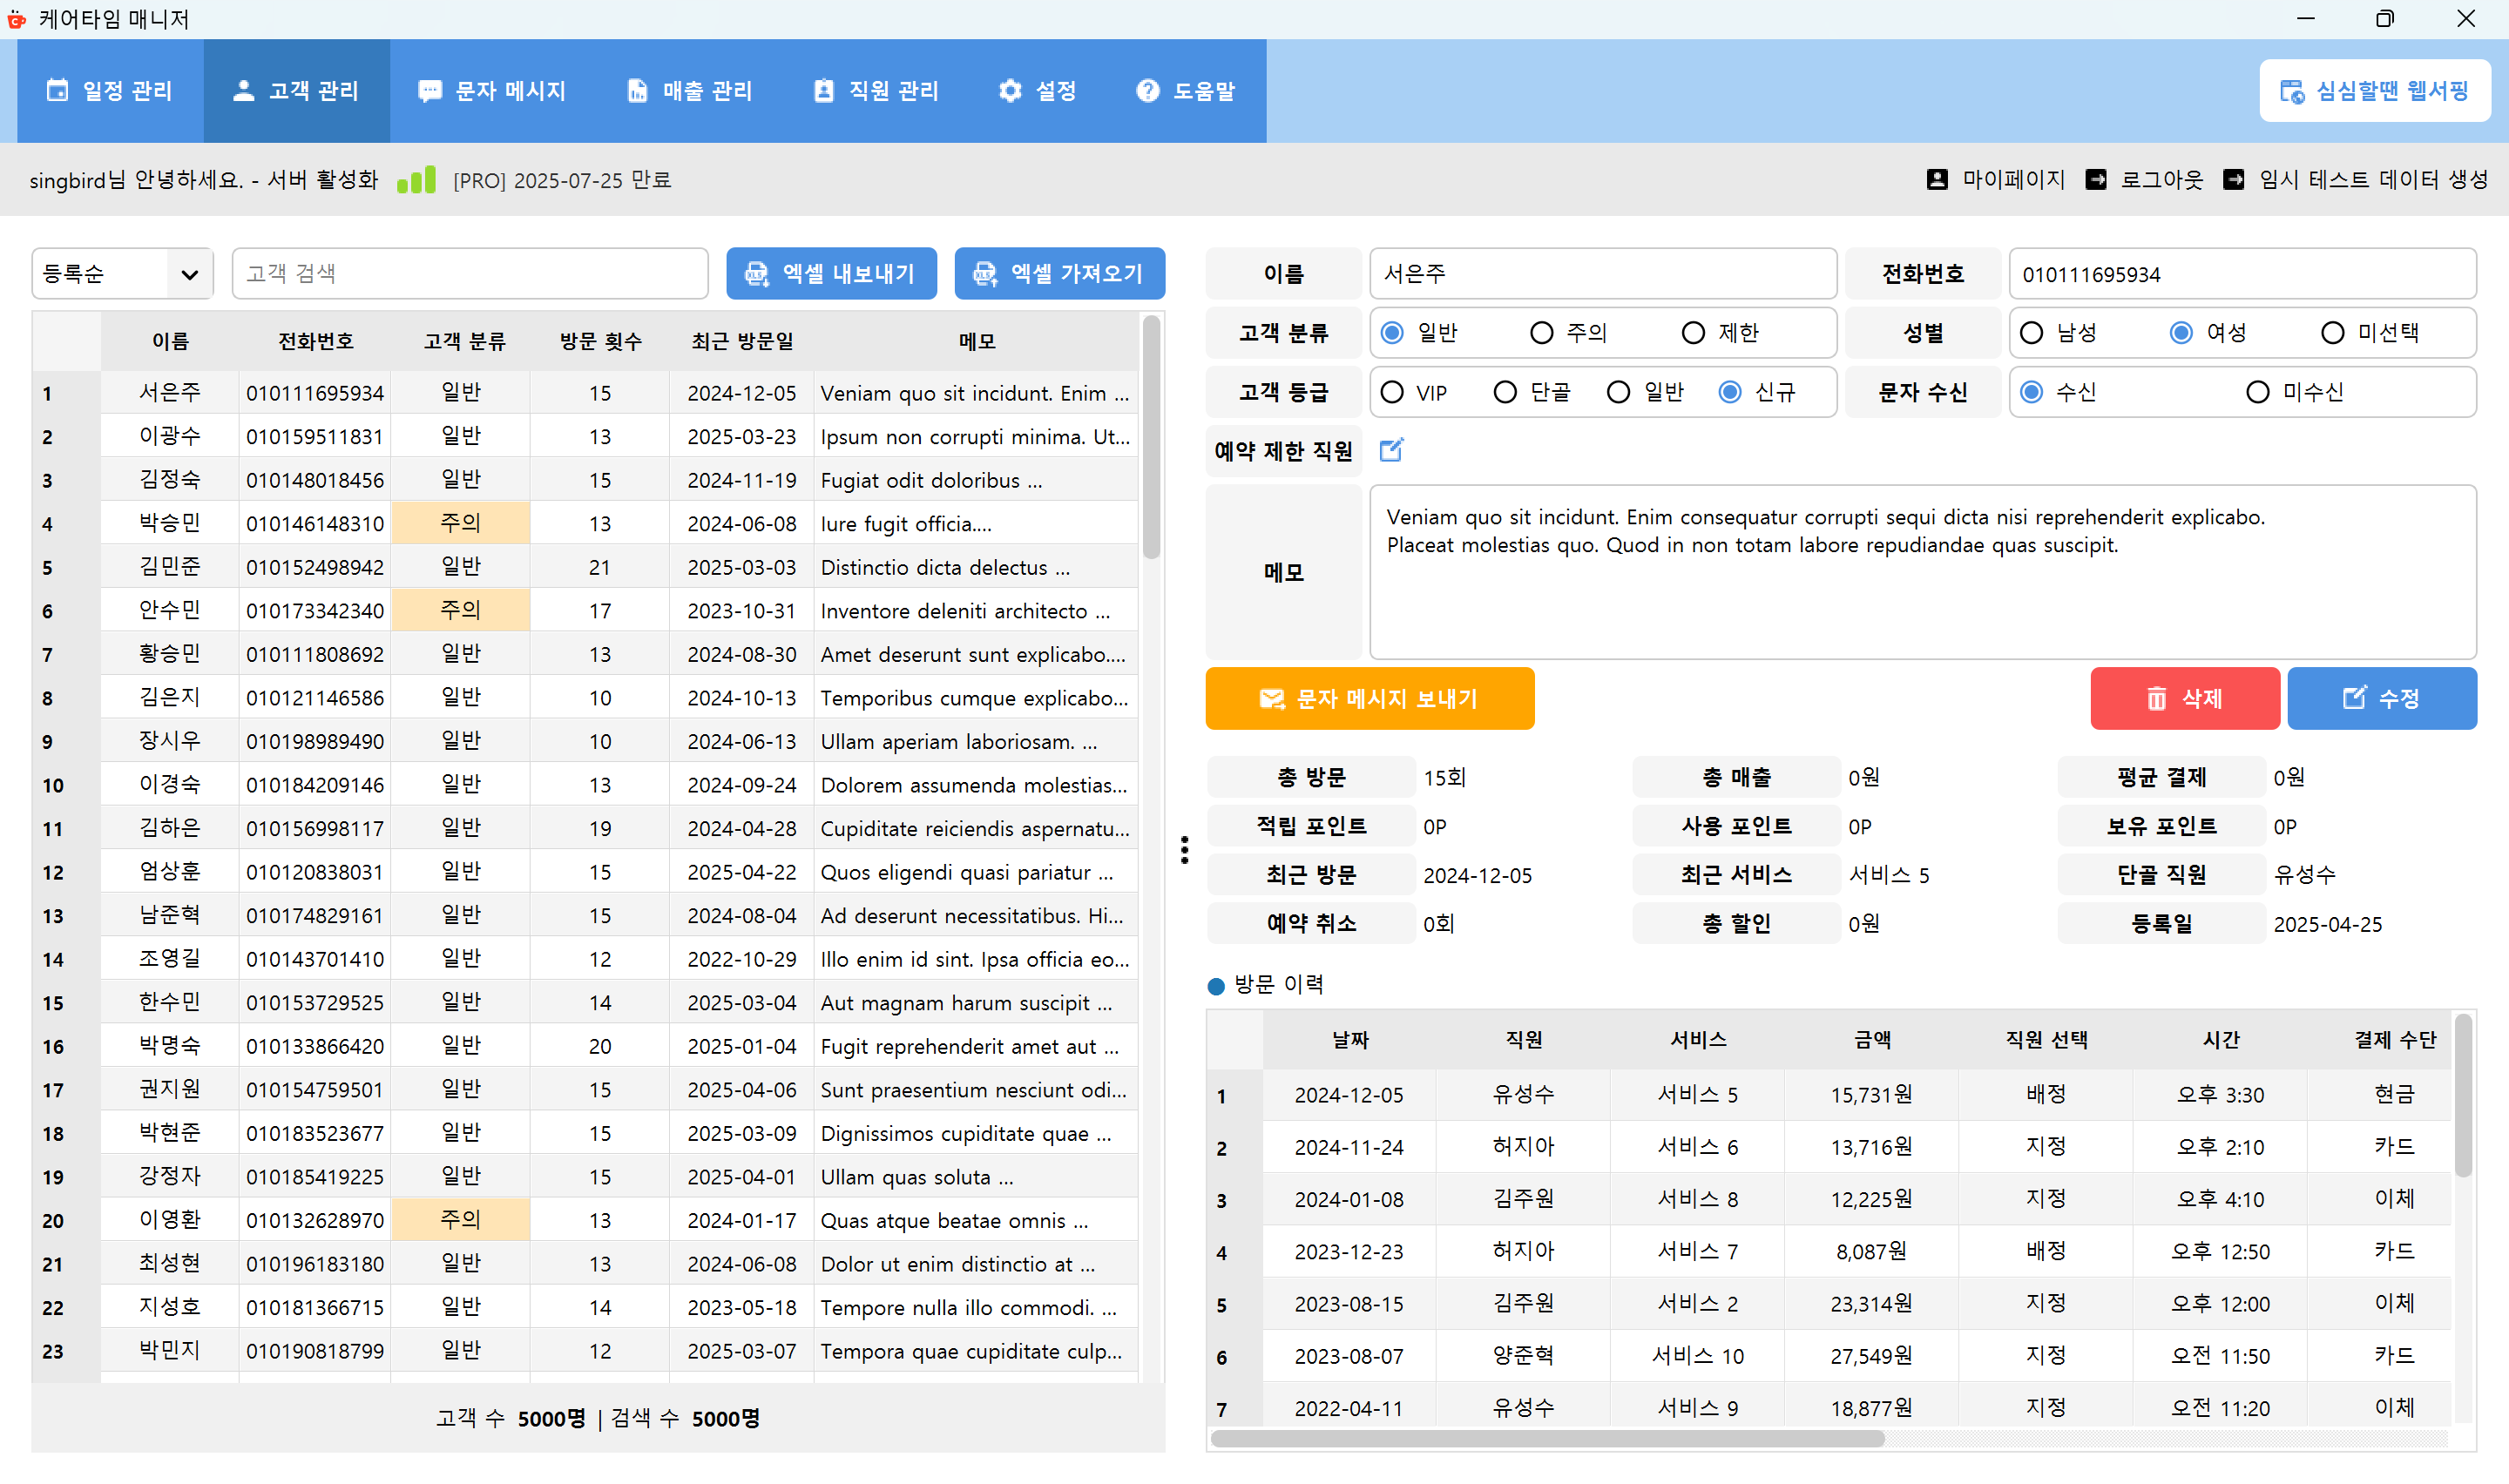Screen dimensions: 2509x1484
Task: Click the 마이페이지 profile icon
Action: point(1937,180)
